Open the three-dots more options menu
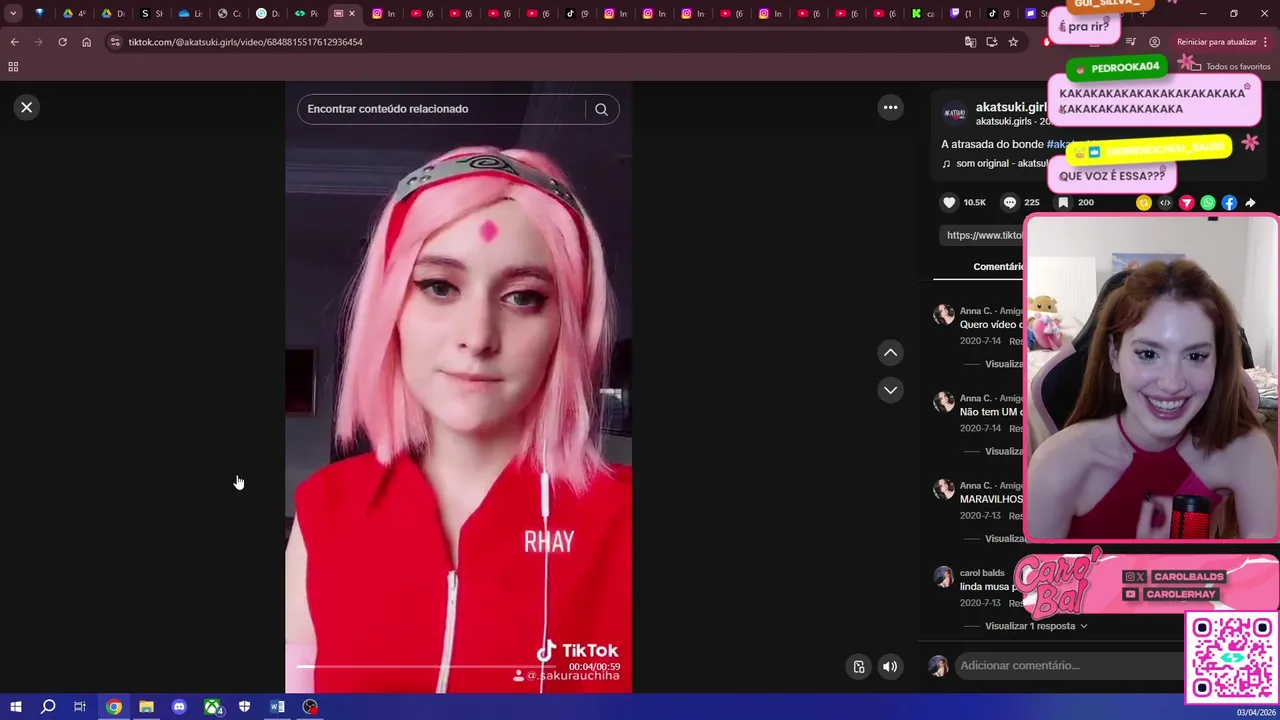Viewport: 1280px width, 720px height. (x=890, y=107)
